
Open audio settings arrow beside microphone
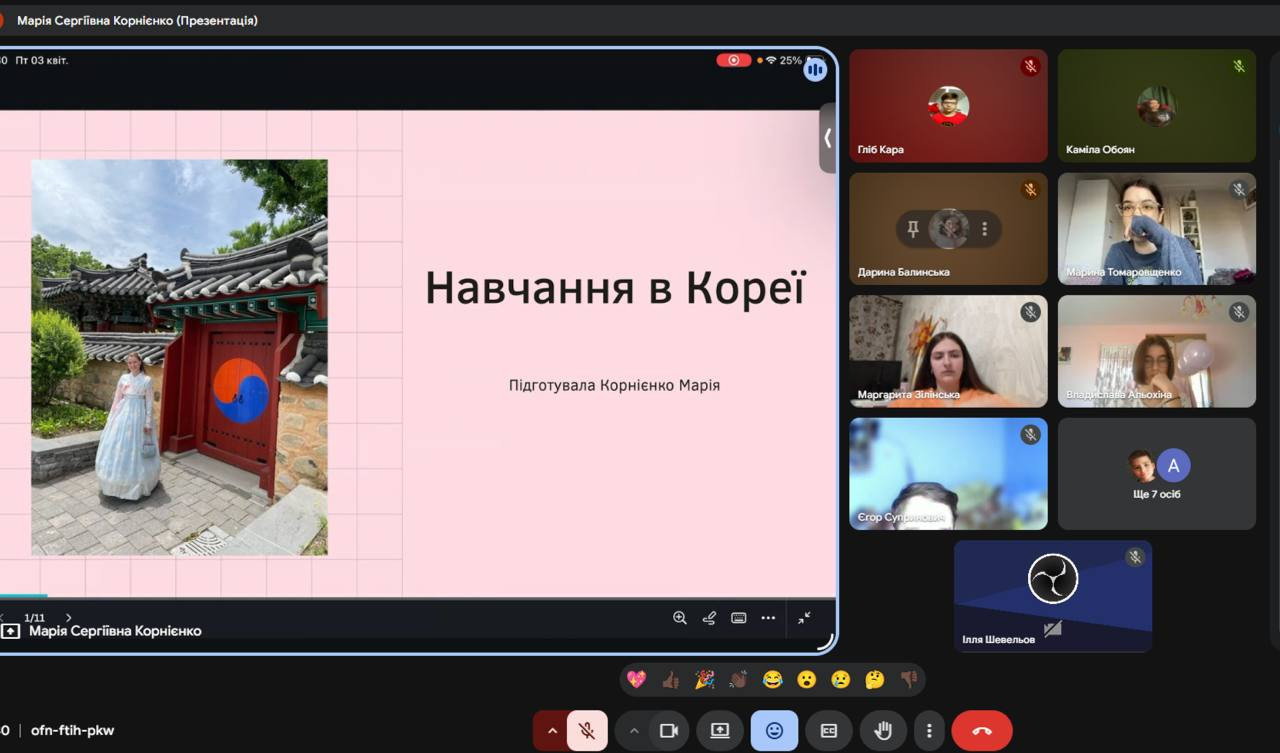pyautogui.click(x=551, y=731)
